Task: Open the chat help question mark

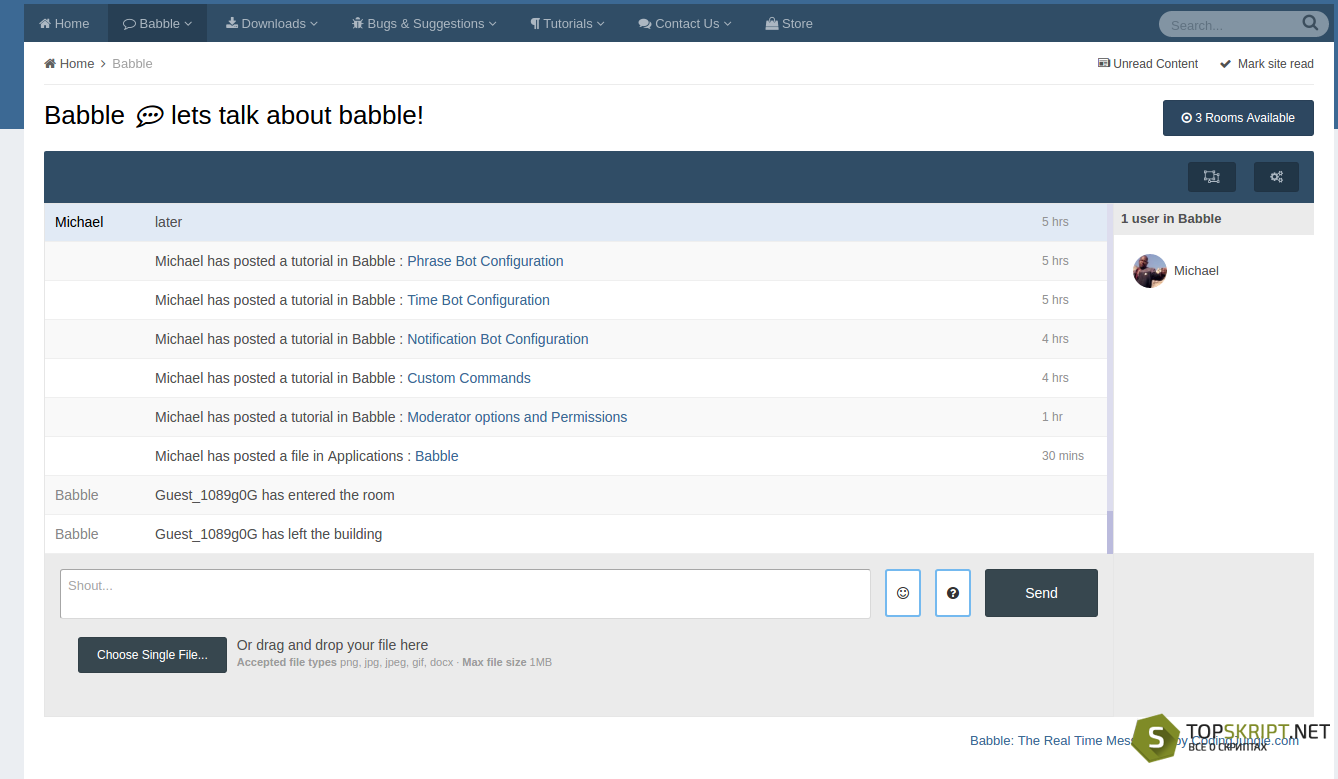Action: tap(953, 593)
